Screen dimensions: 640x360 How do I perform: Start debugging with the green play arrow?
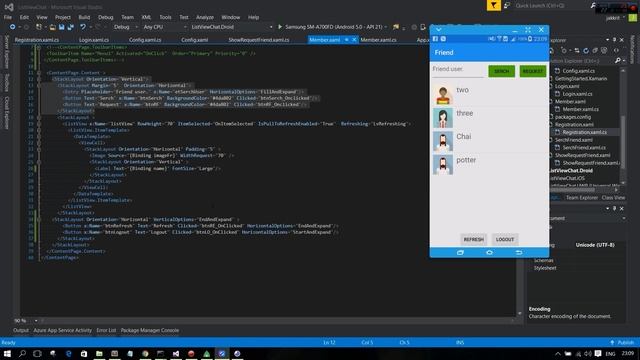pyautogui.click(x=280, y=27)
